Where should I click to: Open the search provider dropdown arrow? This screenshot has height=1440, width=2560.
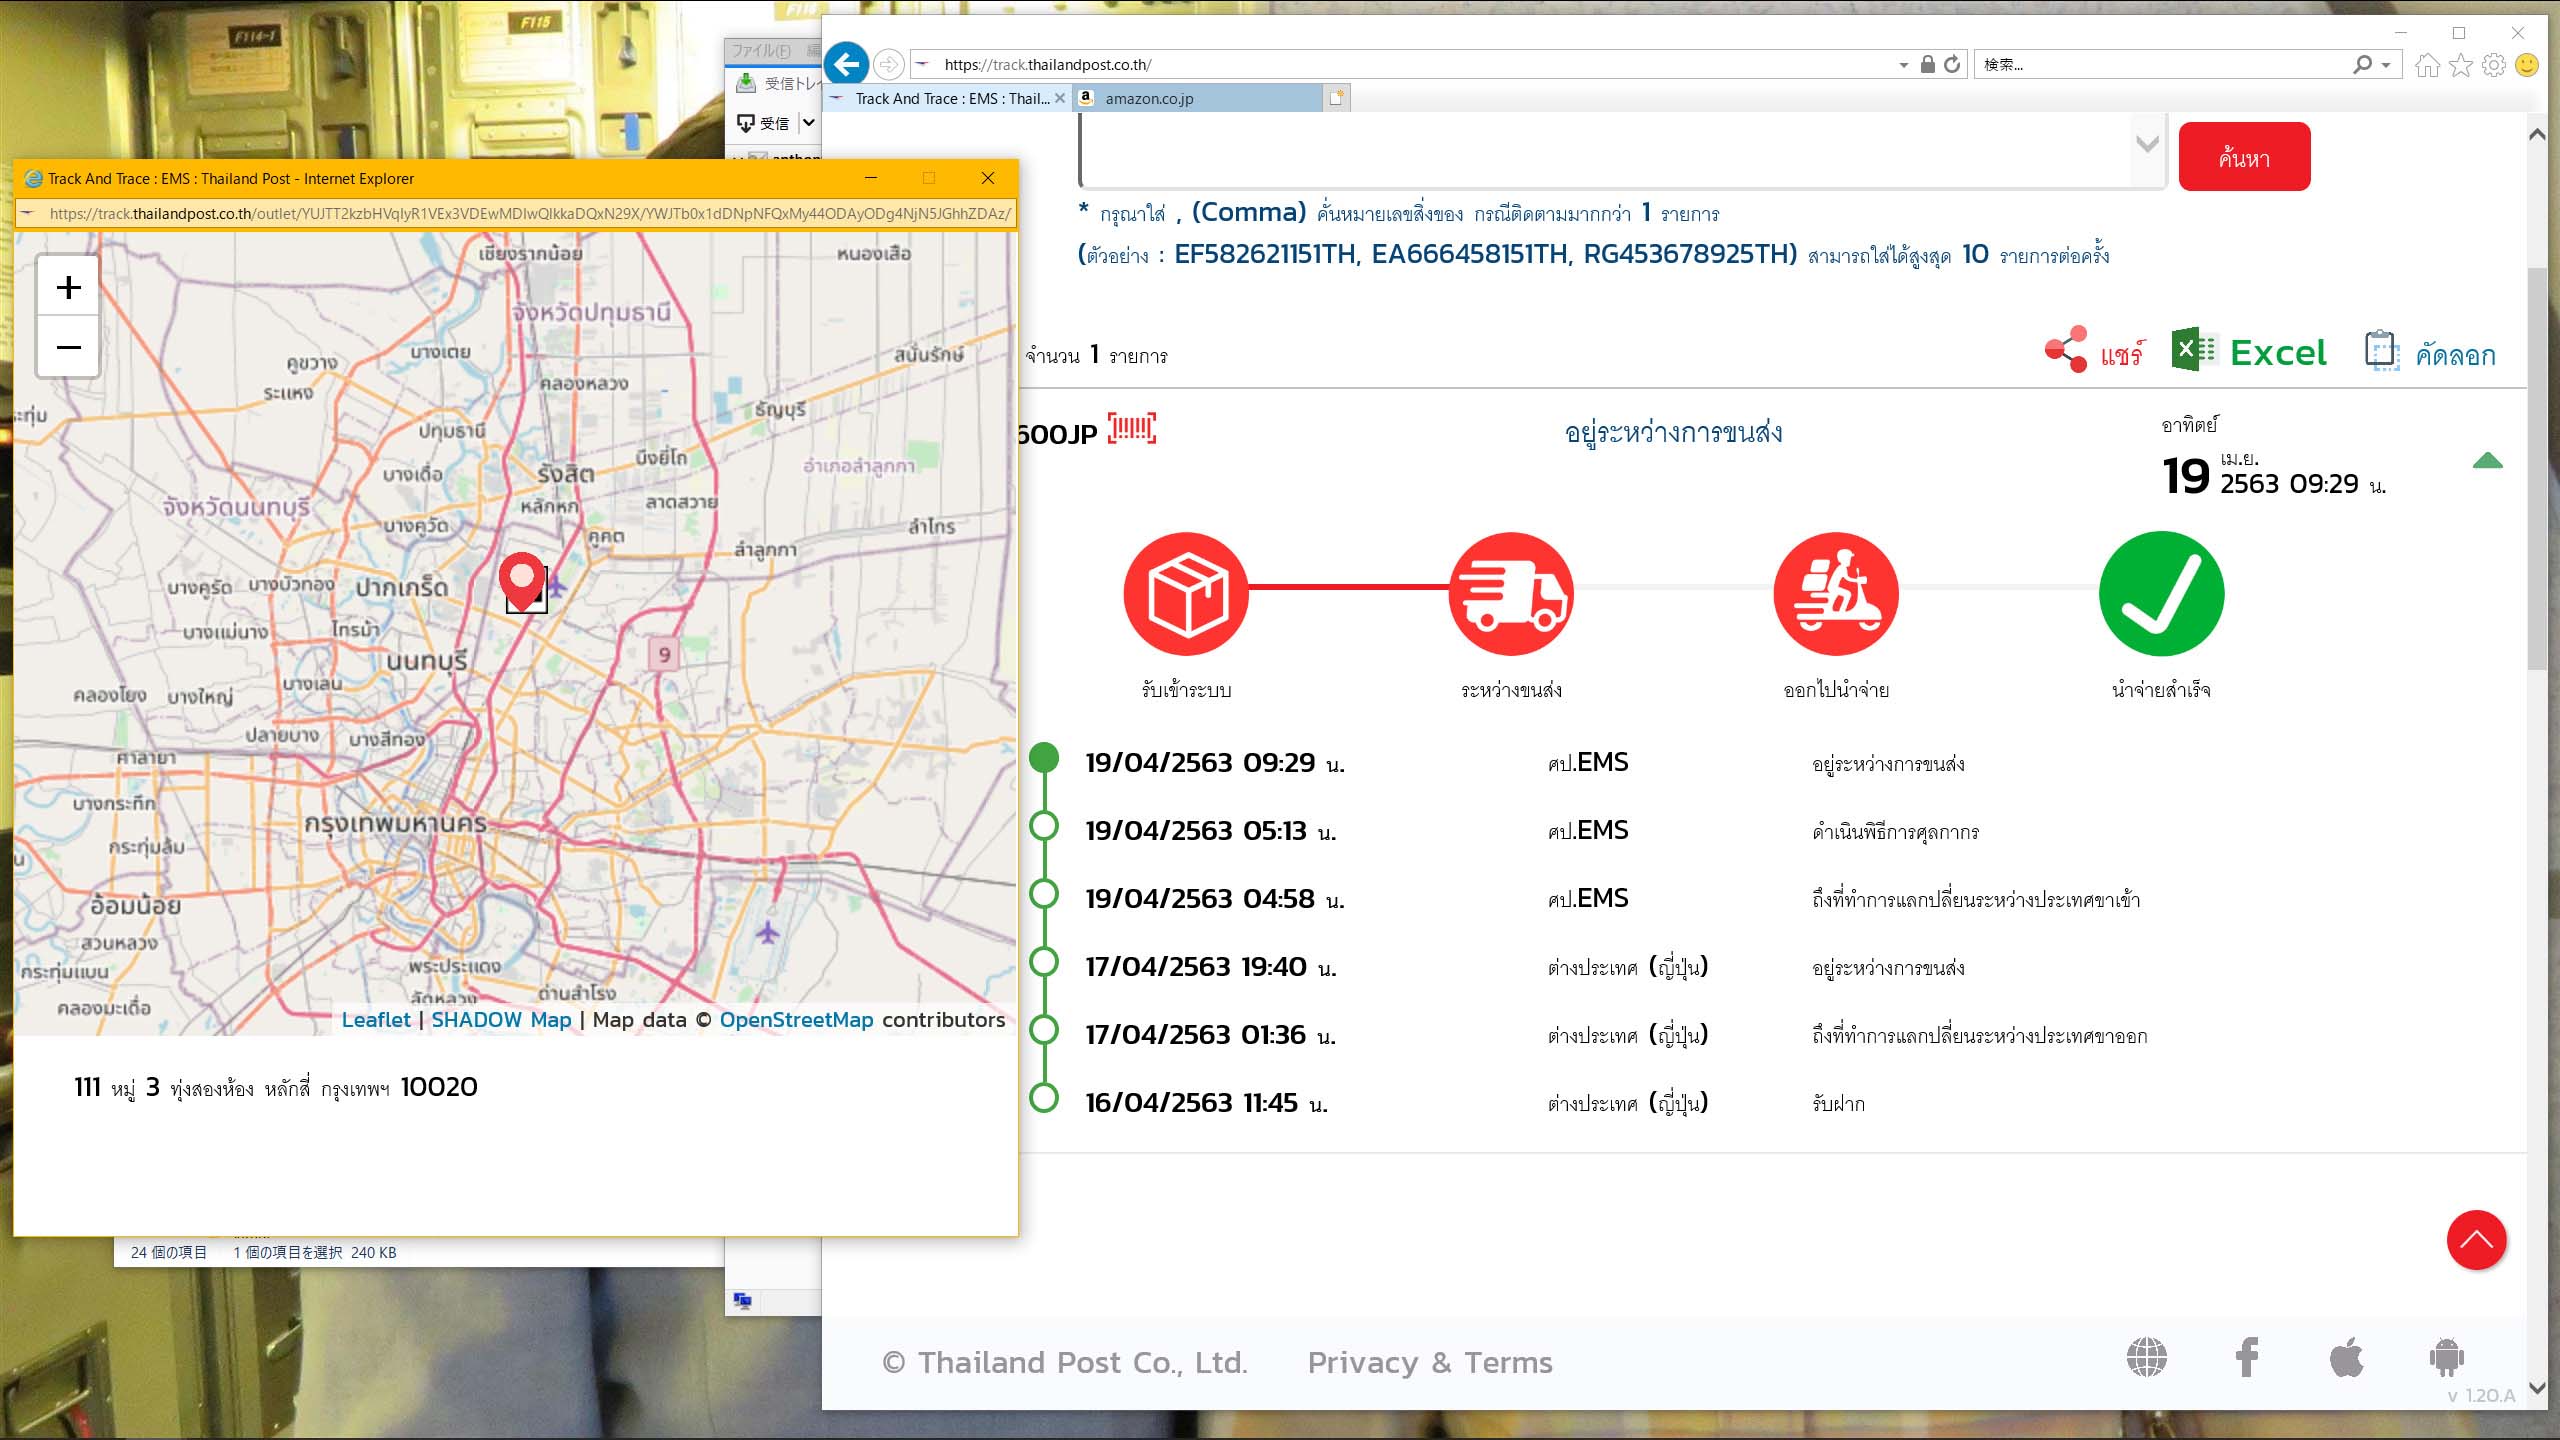2386,65
